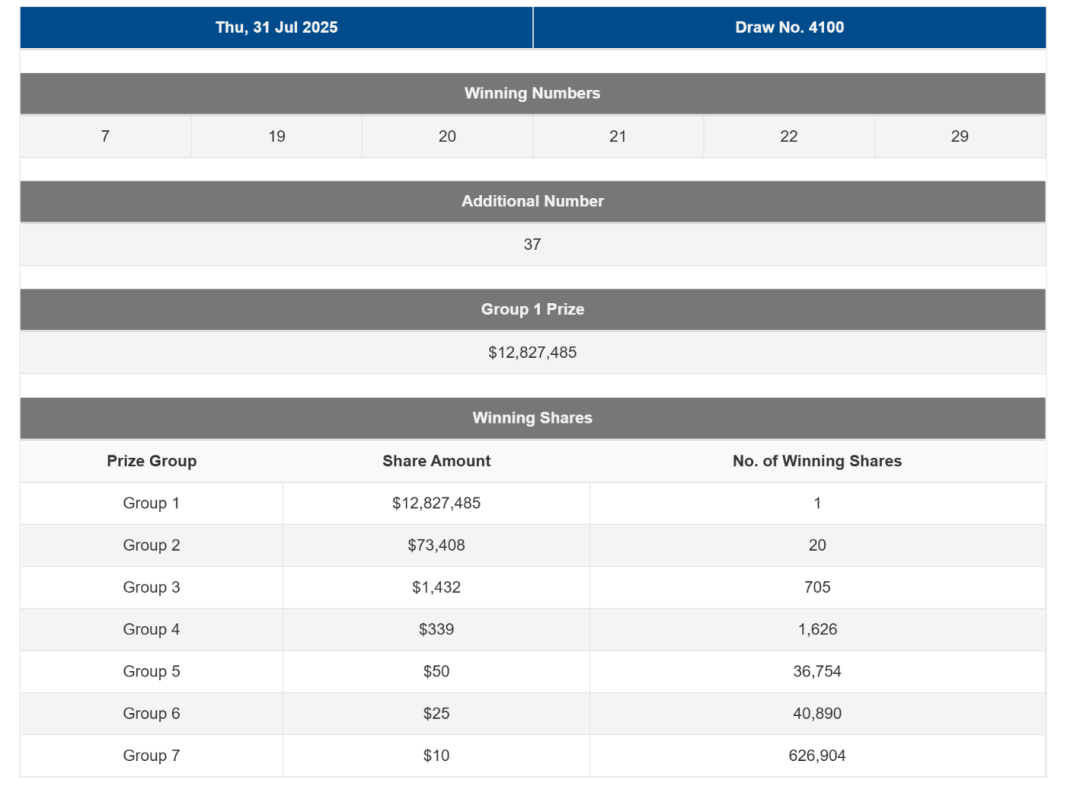Click the Additional Number header
The height and width of the screenshot is (809, 1080).
(x=532, y=202)
